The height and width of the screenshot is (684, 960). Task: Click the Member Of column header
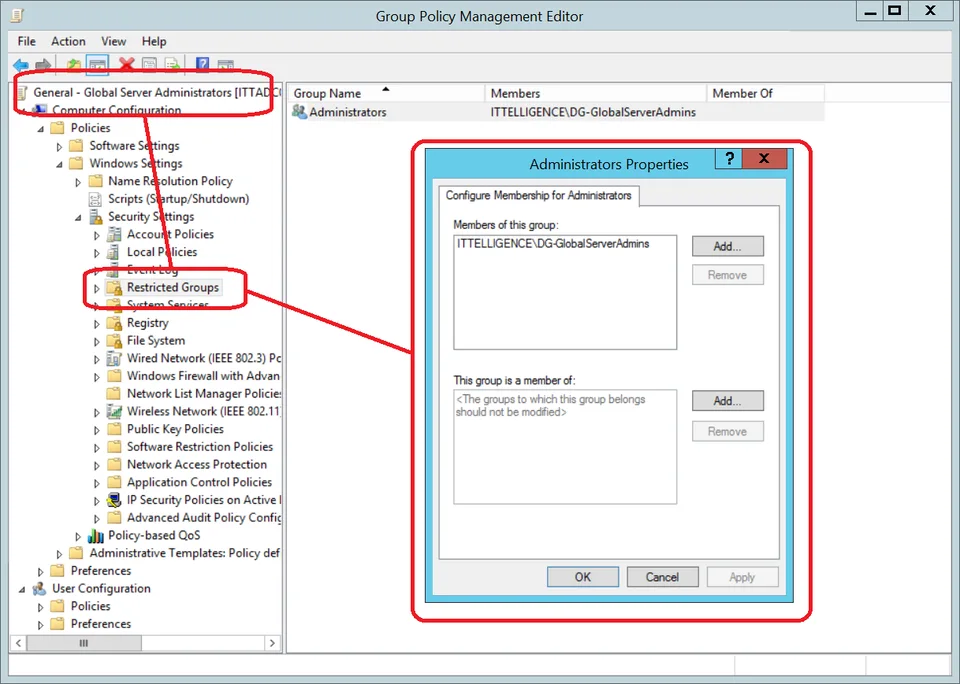765,93
